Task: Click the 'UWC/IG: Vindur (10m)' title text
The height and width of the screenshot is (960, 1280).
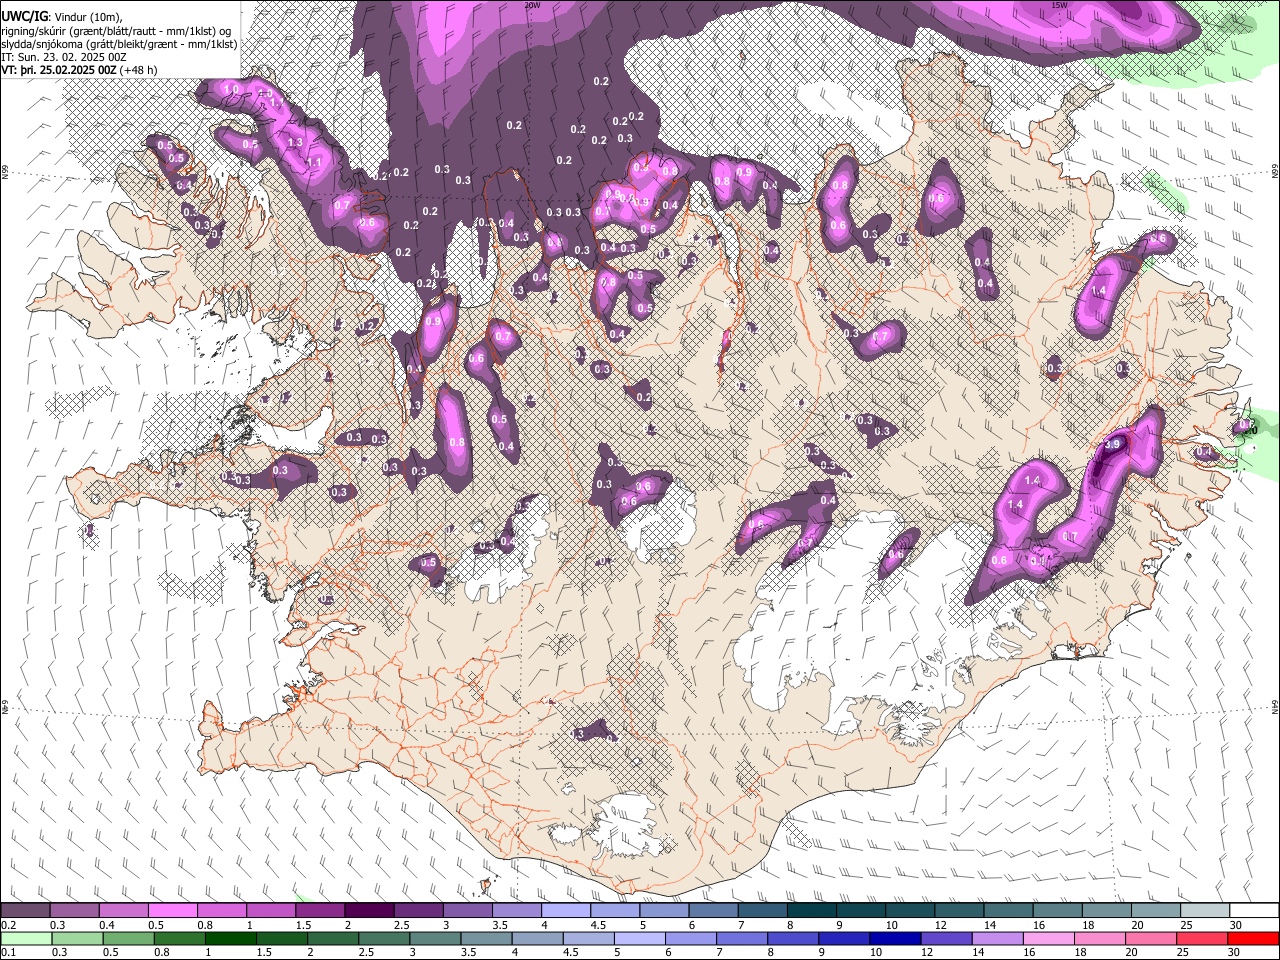Action: [x=62, y=16]
